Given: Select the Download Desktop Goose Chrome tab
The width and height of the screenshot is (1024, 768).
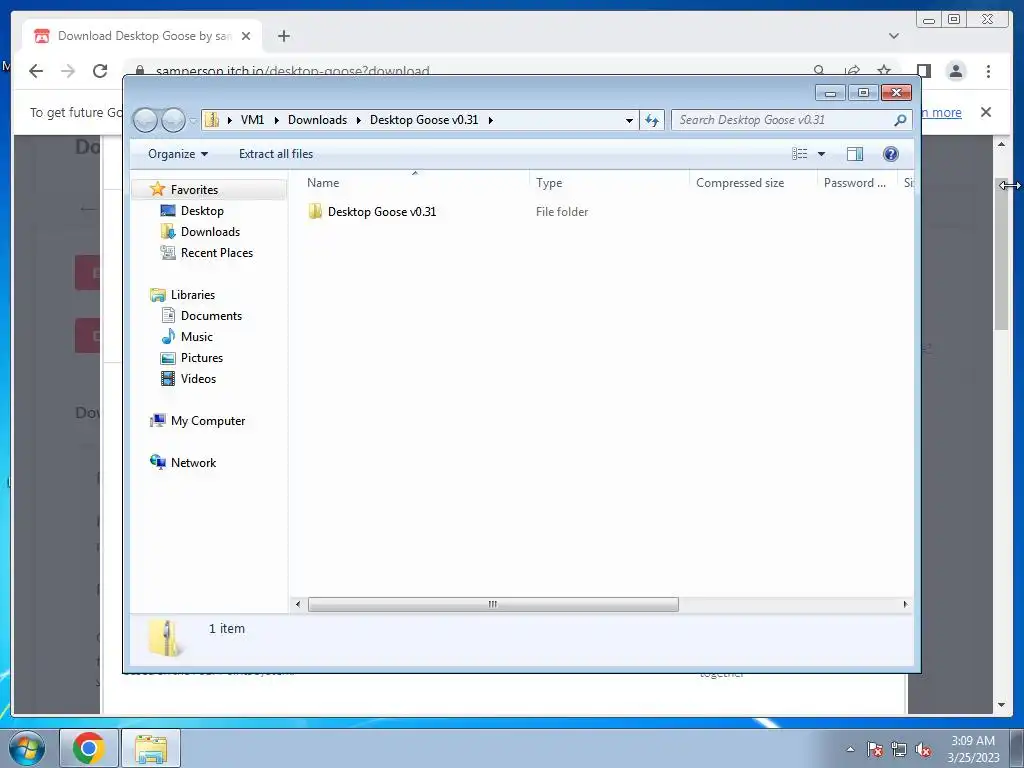Looking at the screenshot, I should point(142,36).
